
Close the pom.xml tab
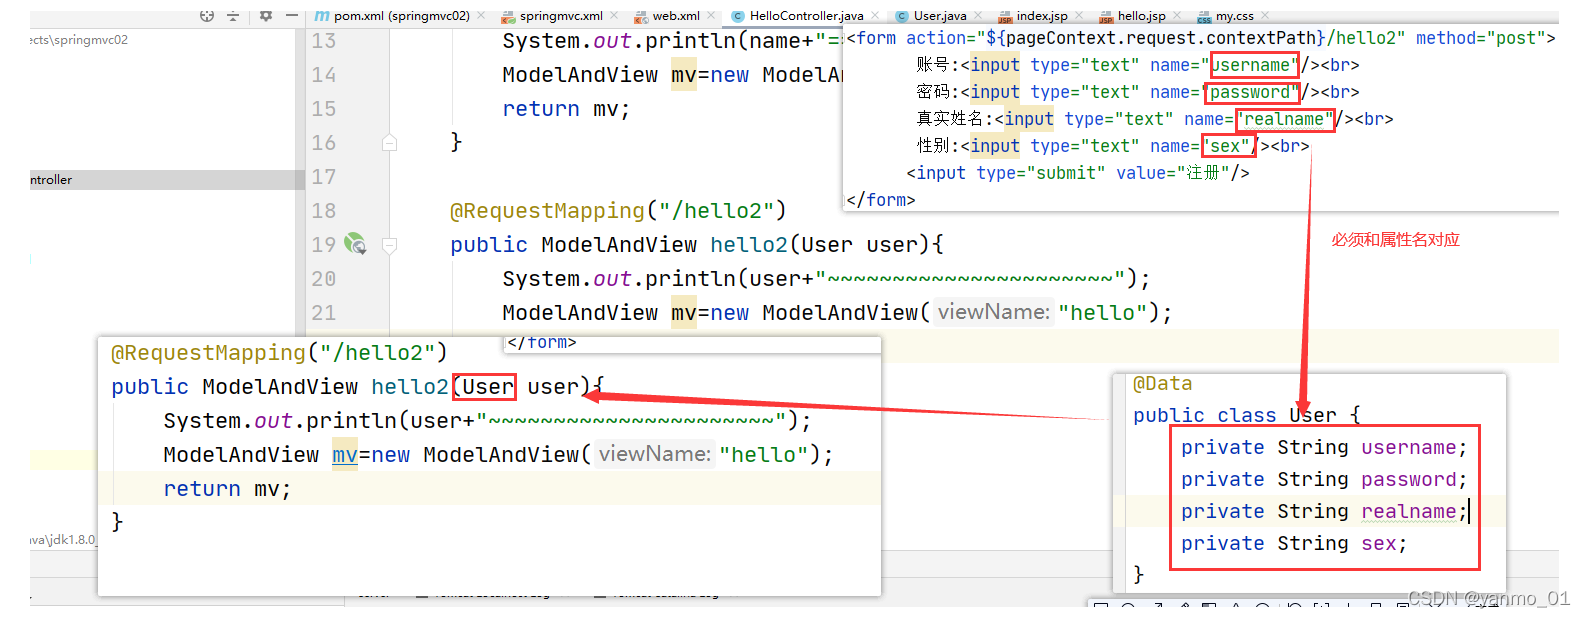tap(481, 16)
